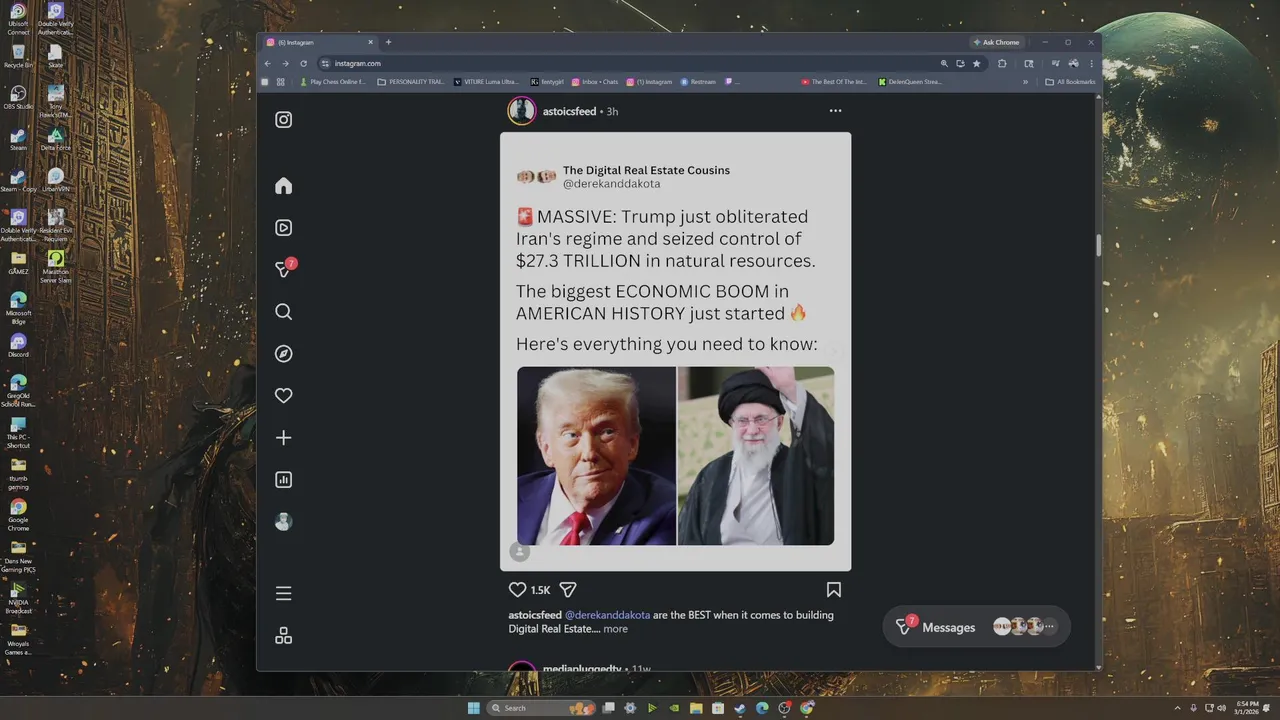Open the hamburger More menu in the sidebar
This screenshot has width=1280, height=720.
[284, 594]
